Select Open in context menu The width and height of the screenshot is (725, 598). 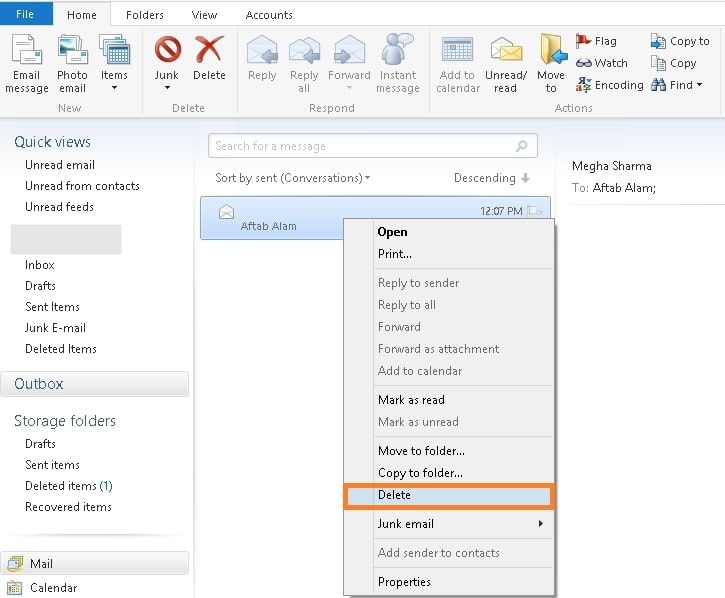point(393,232)
